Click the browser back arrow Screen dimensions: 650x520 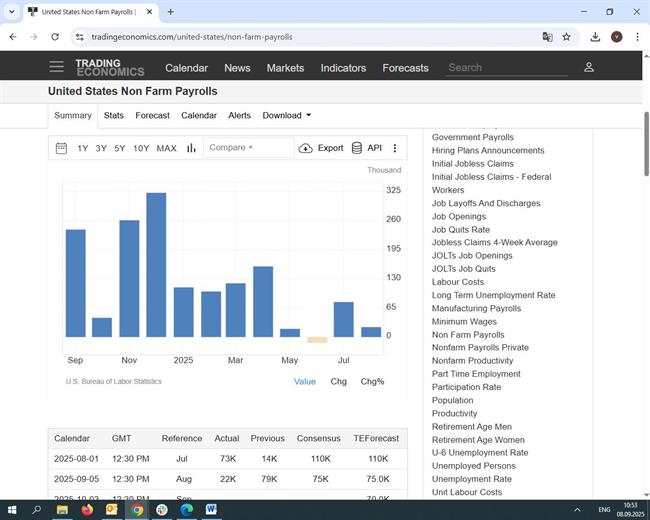pyautogui.click(x=13, y=37)
